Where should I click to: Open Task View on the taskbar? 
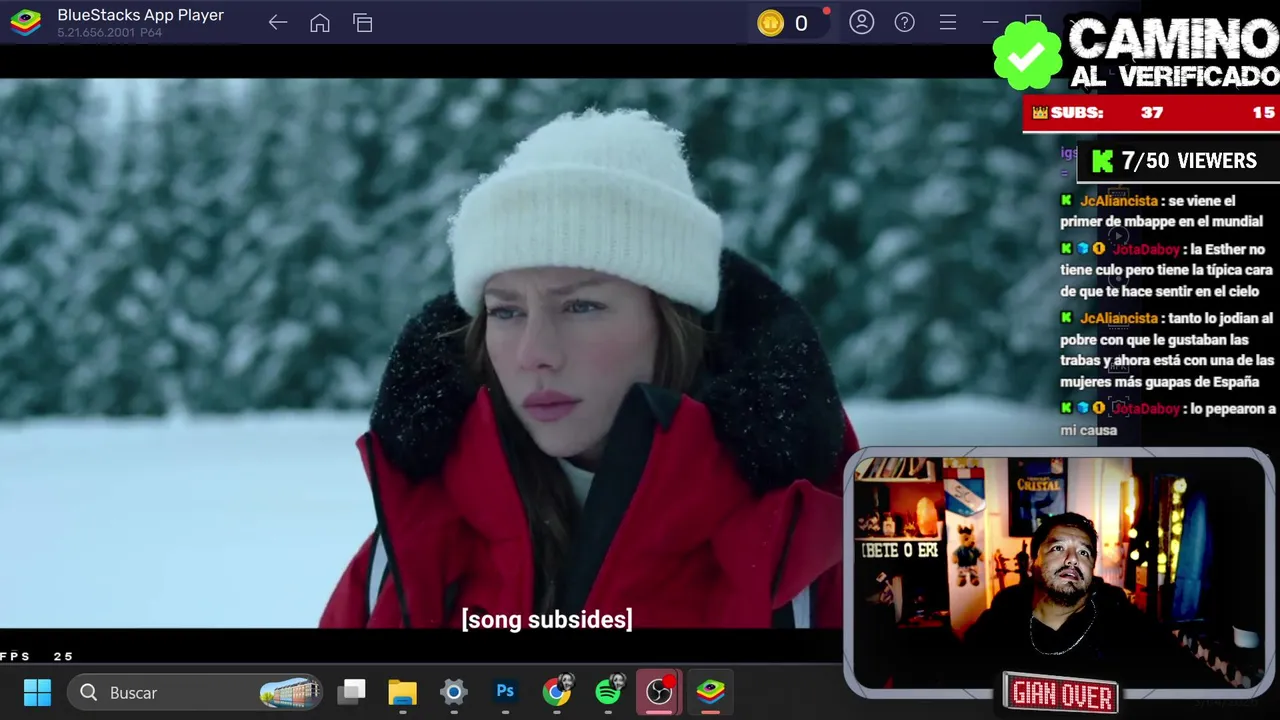tap(351, 692)
